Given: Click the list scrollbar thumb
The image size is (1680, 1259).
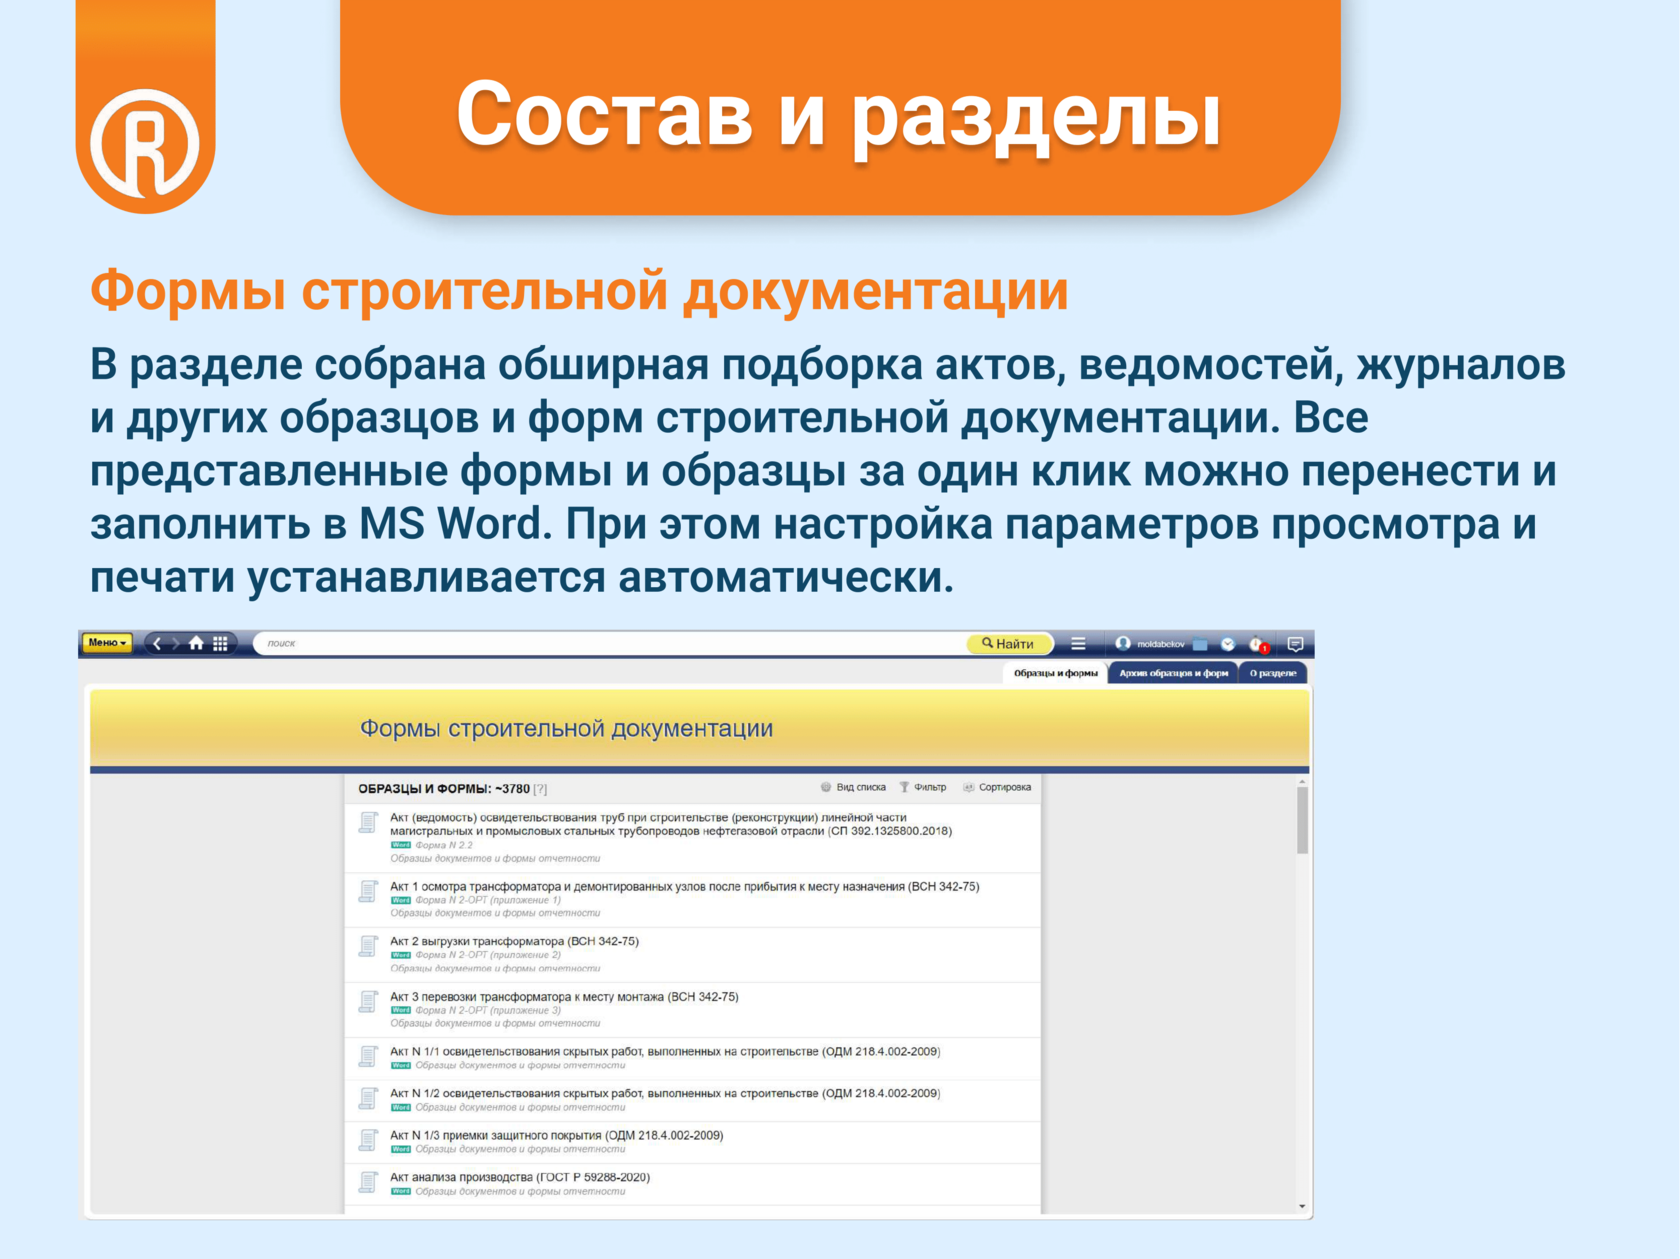Looking at the screenshot, I should [1302, 820].
